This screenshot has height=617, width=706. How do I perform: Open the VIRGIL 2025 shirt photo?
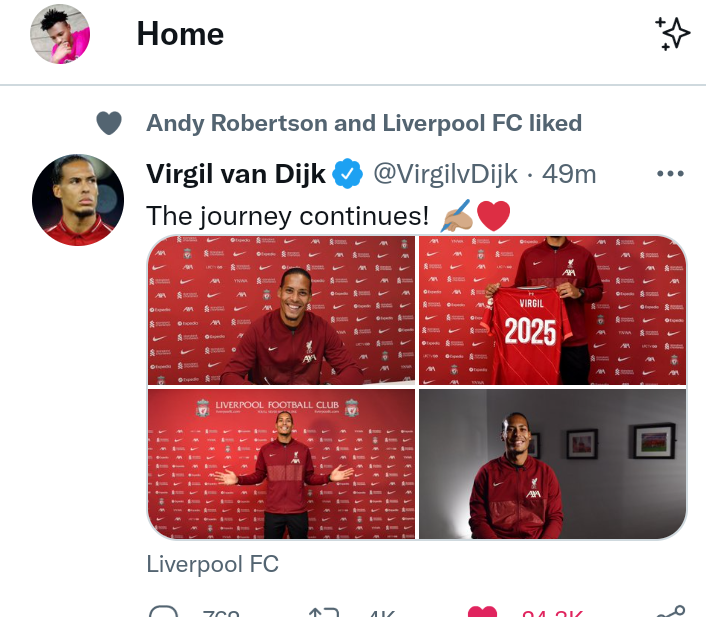click(x=552, y=310)
